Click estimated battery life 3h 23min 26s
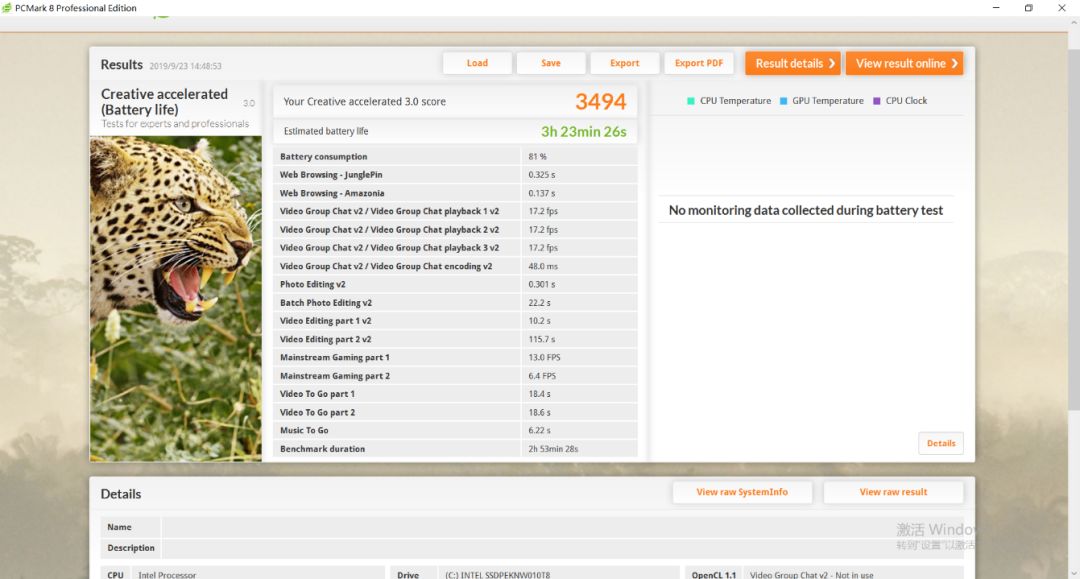 point(583,131)
